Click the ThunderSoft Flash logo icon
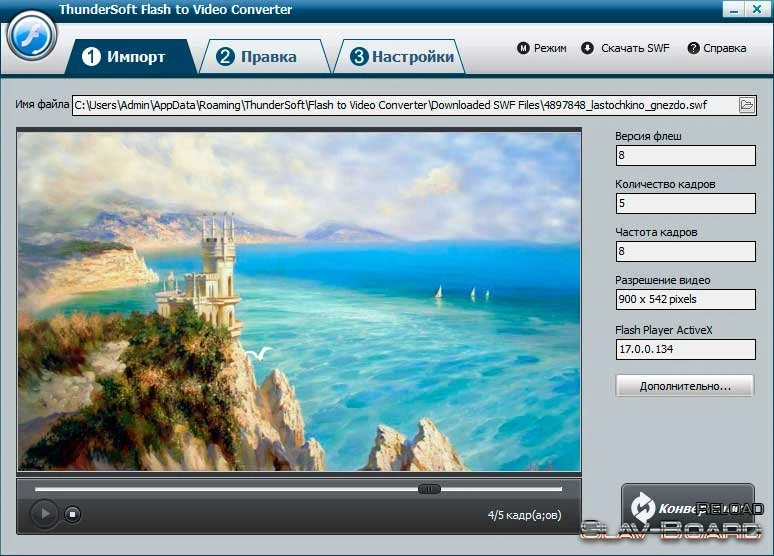Viewport: 774px width, 556px height. (32, 36)
